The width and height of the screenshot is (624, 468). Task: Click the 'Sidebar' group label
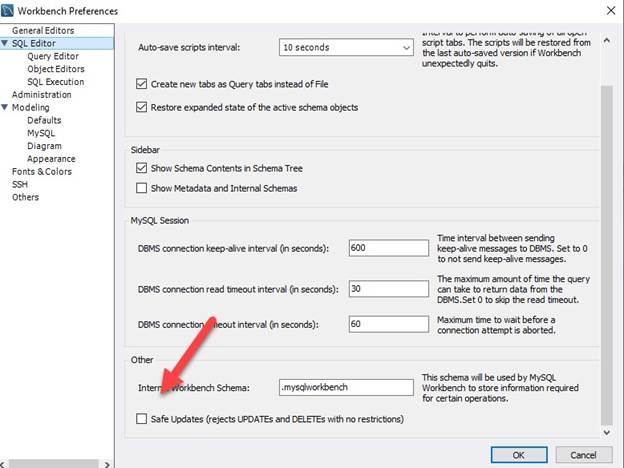[145, 150]
